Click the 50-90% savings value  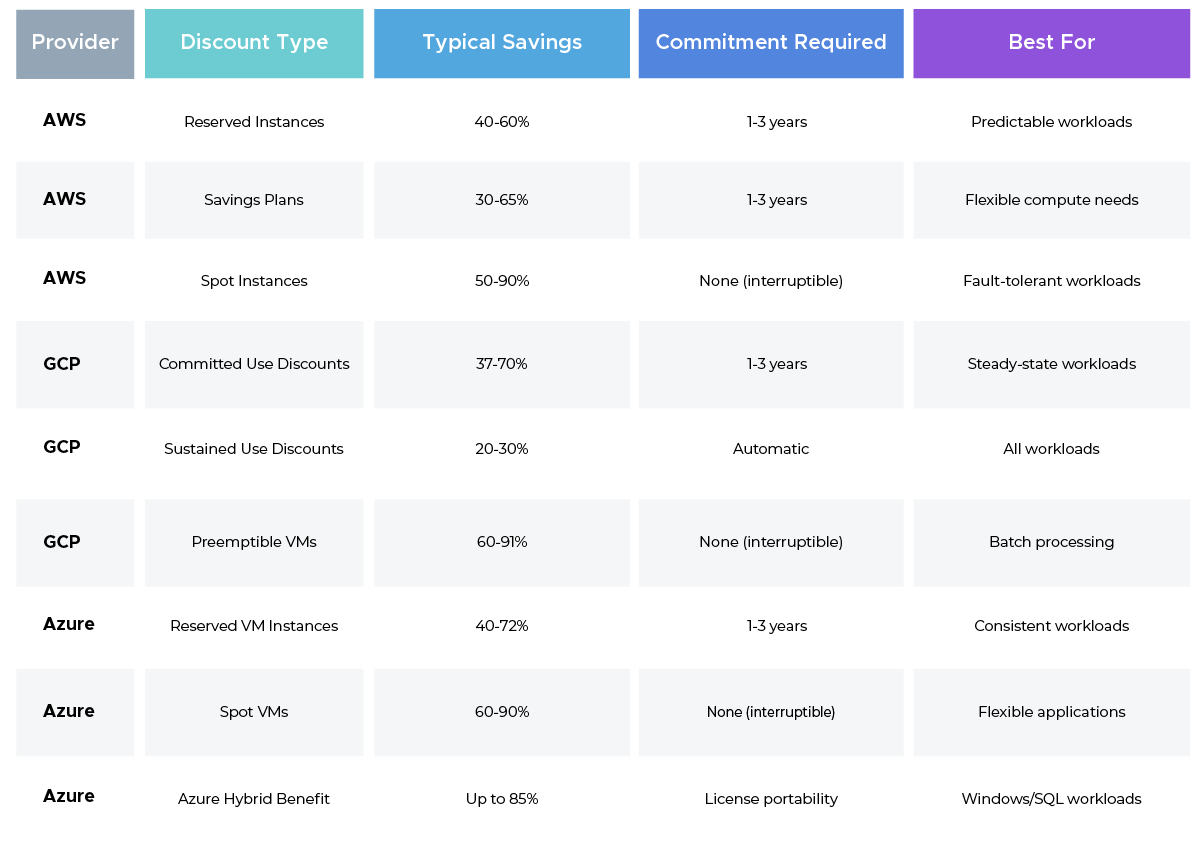(501, 281)
